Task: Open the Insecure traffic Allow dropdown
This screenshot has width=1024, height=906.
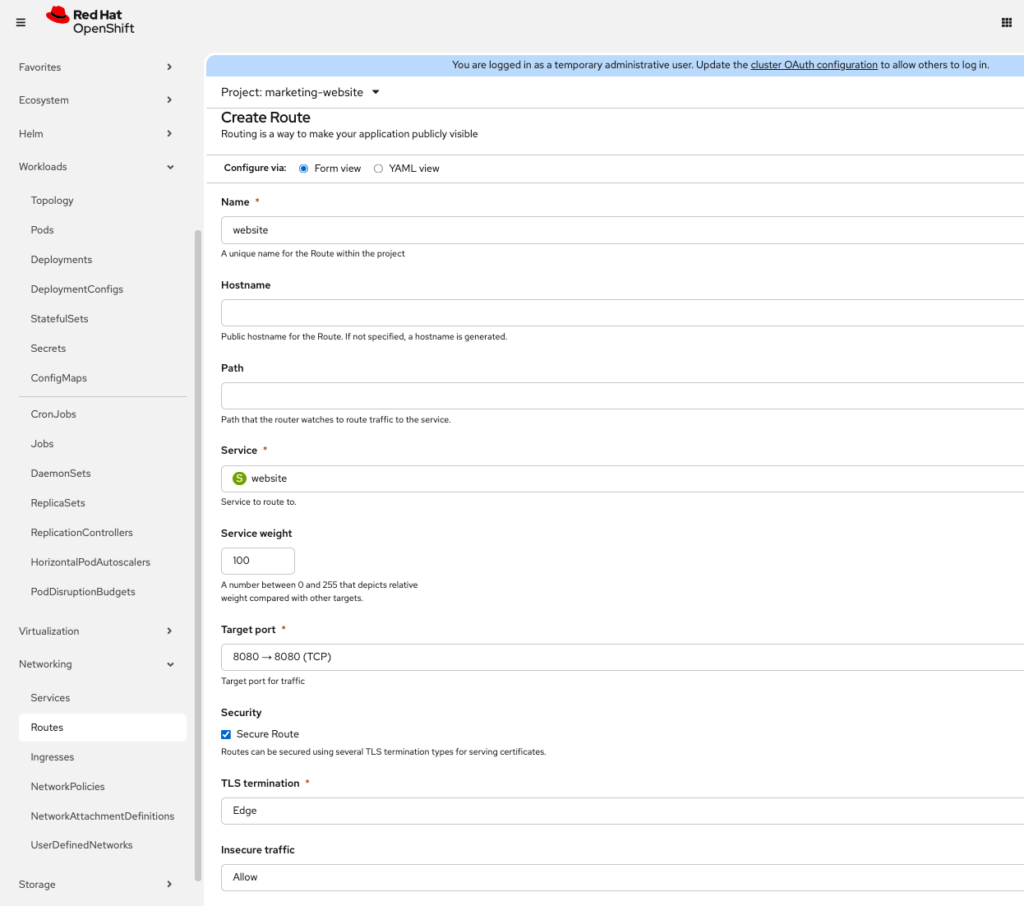Action: pos(620,877)
